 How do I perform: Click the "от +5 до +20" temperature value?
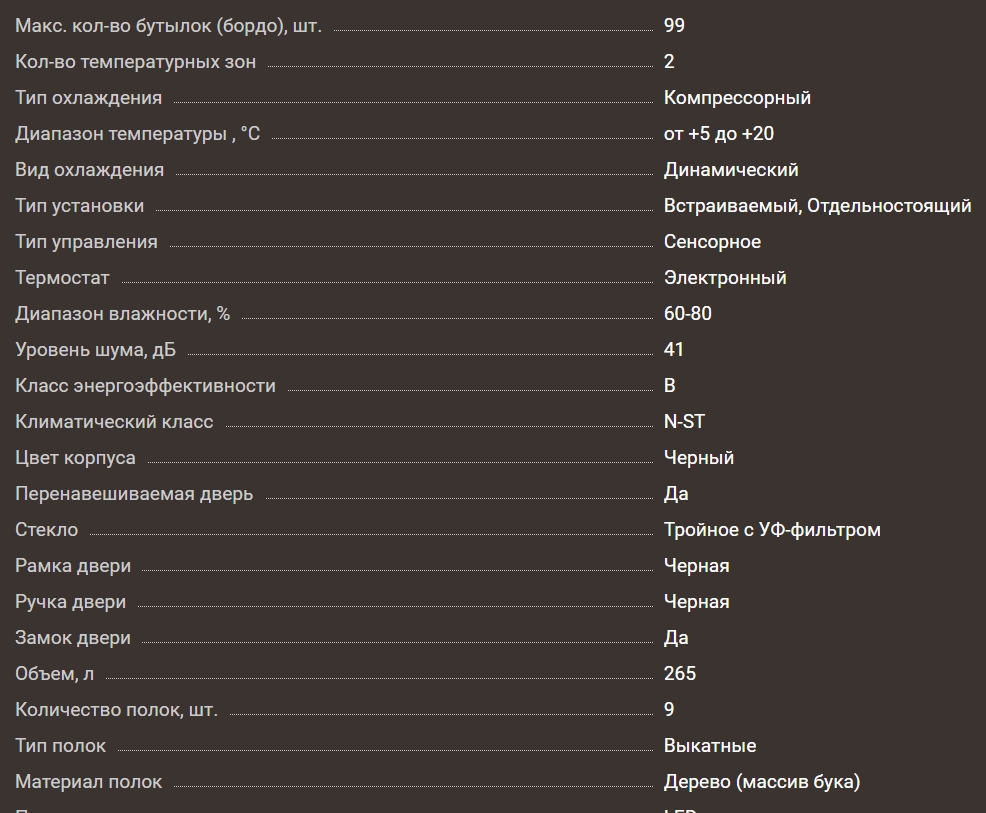(x=718, y=134)
